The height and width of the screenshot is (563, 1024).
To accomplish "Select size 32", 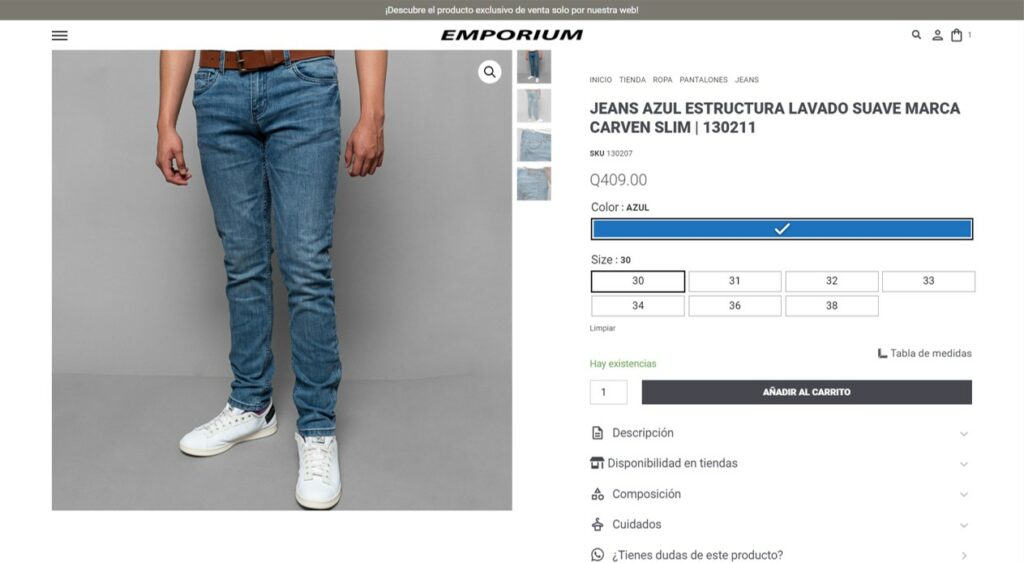I will (831, 281).
